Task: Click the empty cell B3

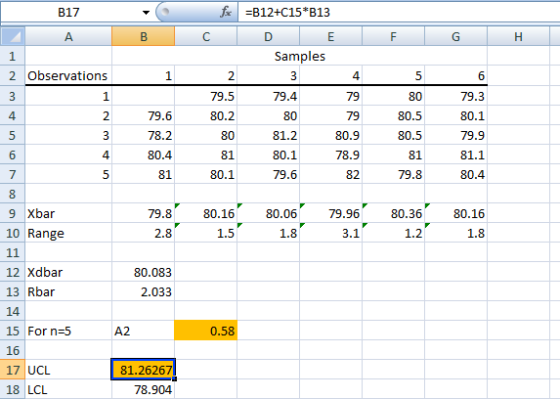Action: (143, 96)
